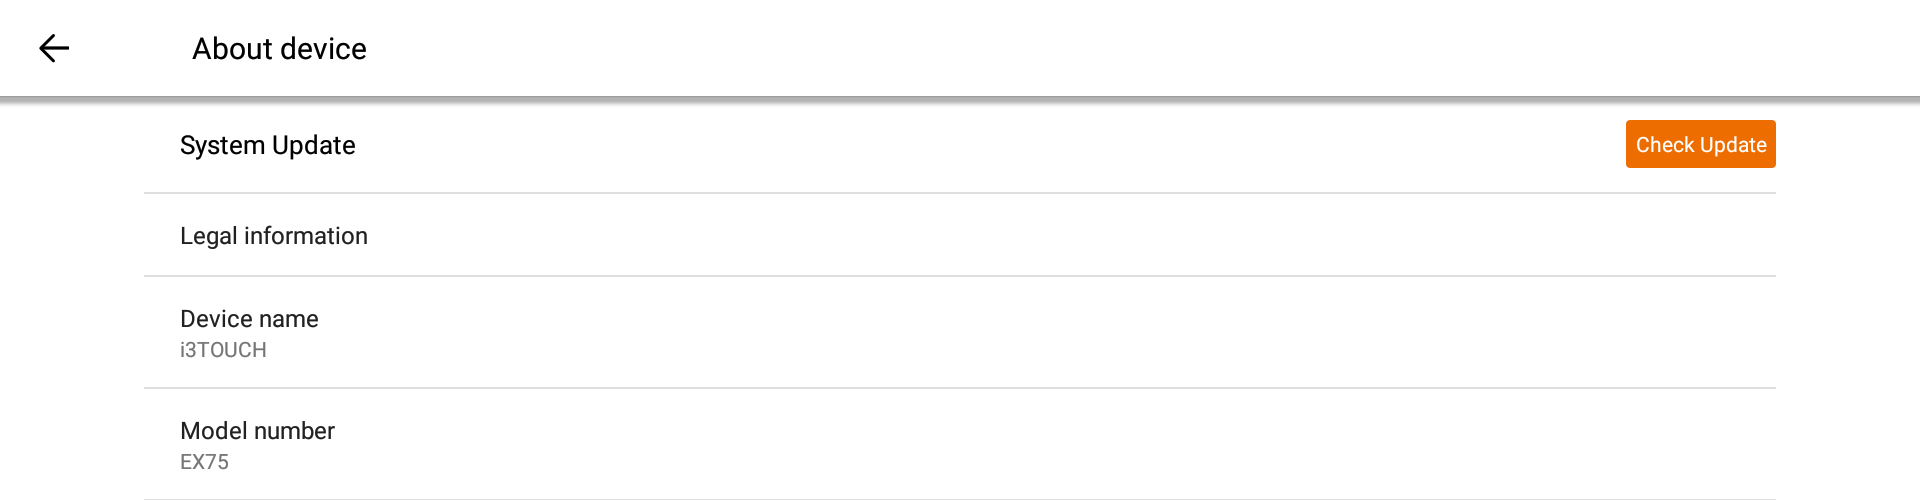The width and height of the screenshot is (1920, 500).
Task: Click the About device title
Action: tap(279, 49)
